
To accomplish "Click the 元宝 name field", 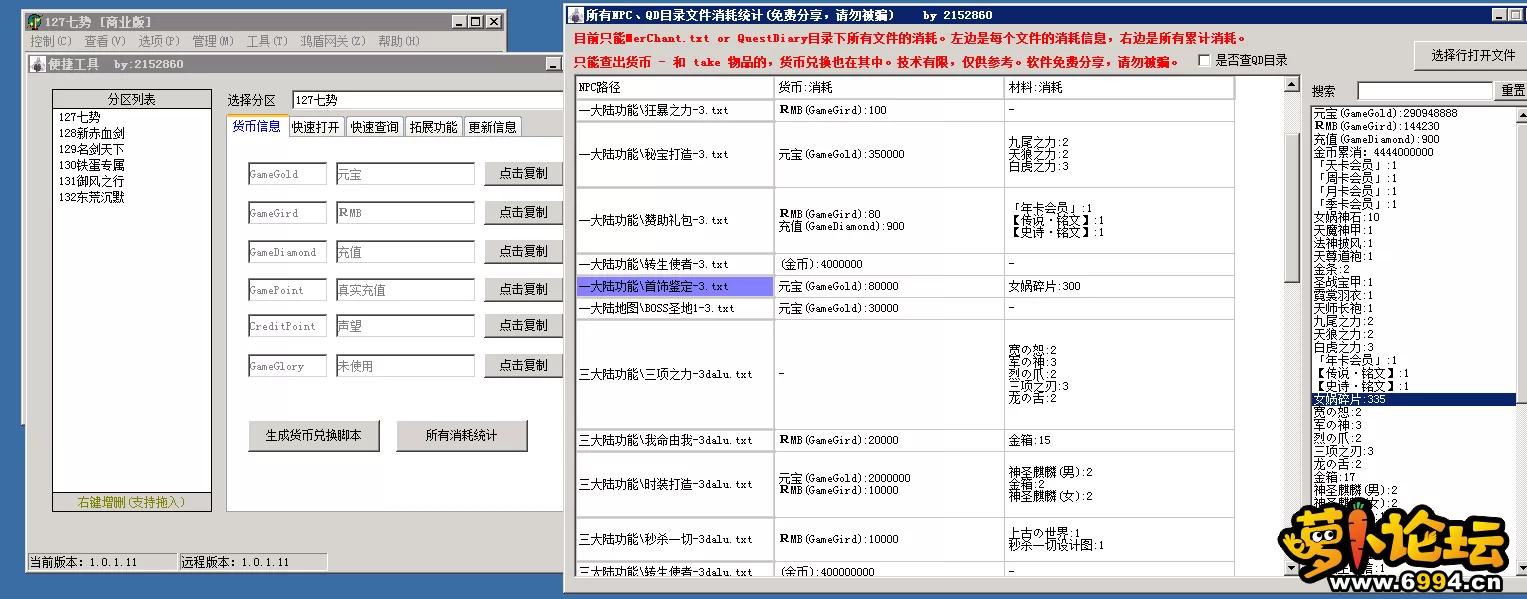I will (405, 174).
